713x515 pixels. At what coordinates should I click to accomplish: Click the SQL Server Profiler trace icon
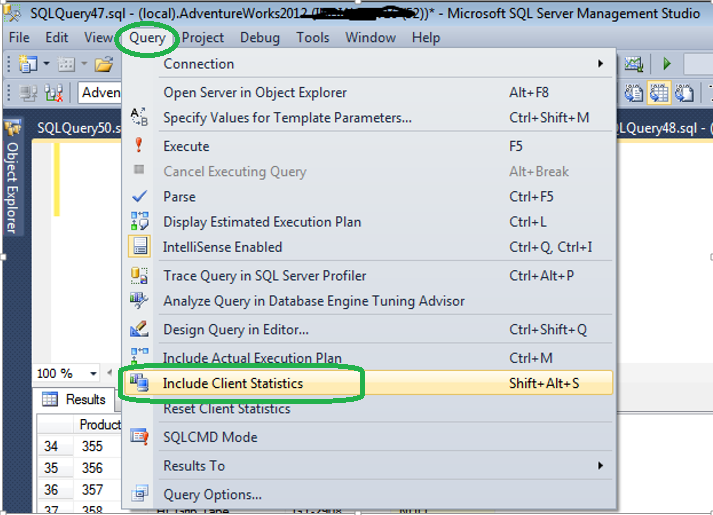click(139, 275)
